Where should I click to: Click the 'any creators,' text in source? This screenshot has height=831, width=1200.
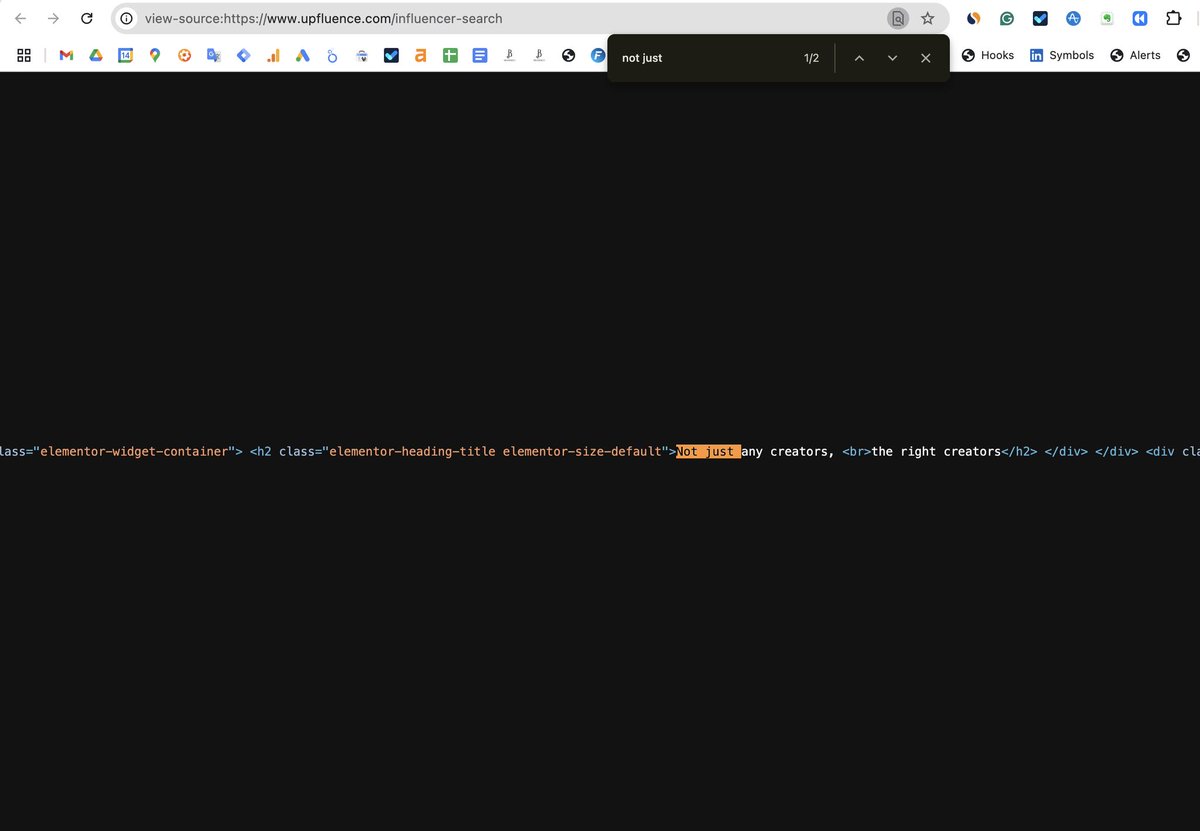click(x=788, y=451)
